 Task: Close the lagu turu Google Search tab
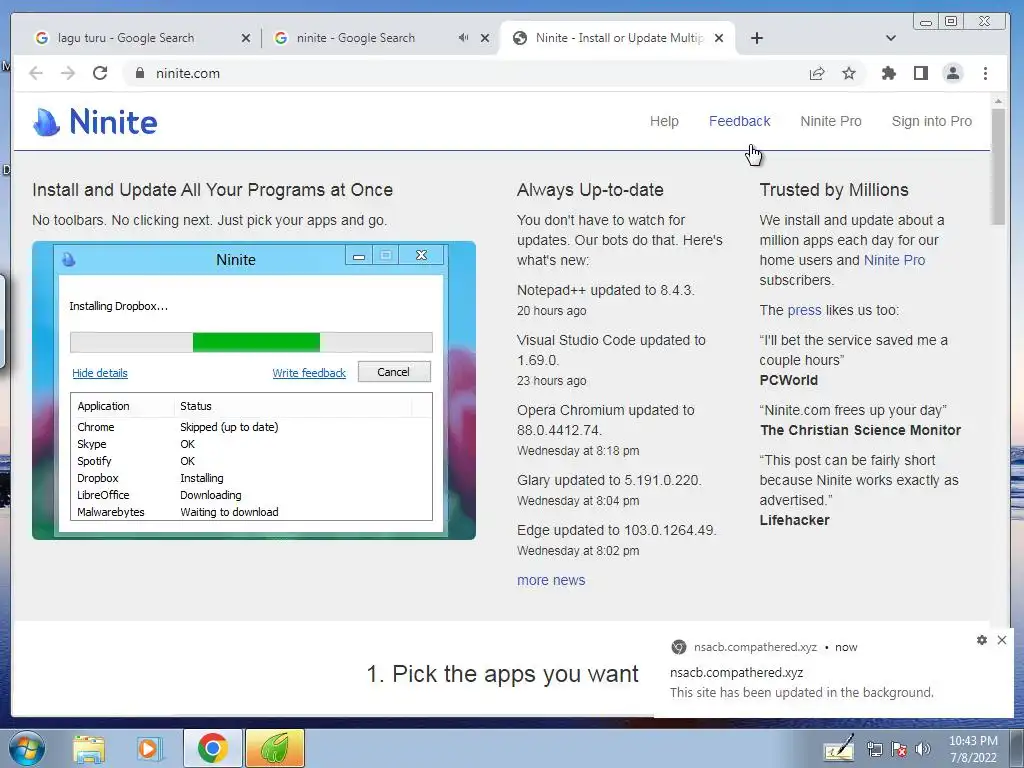tap(246, 38)
